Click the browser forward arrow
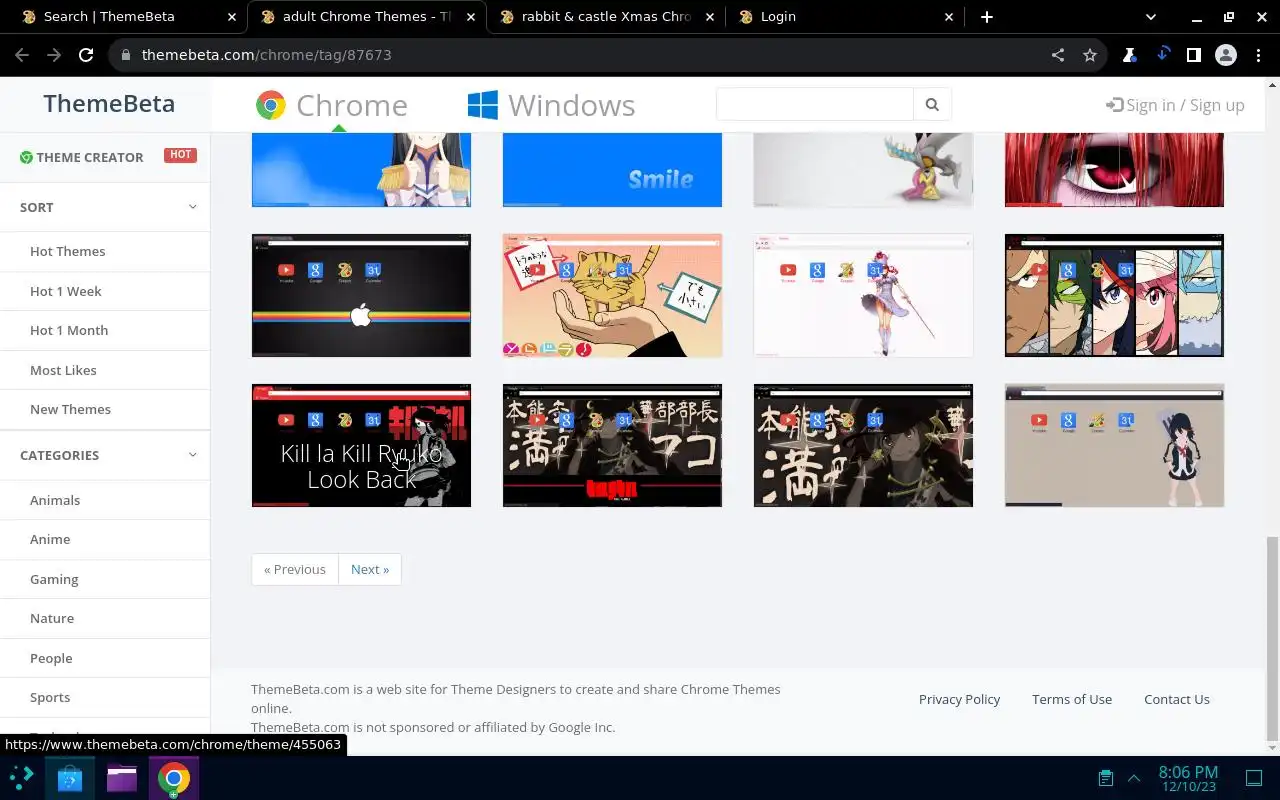This screenshot has height=800, width=1280. click(54, 55)
